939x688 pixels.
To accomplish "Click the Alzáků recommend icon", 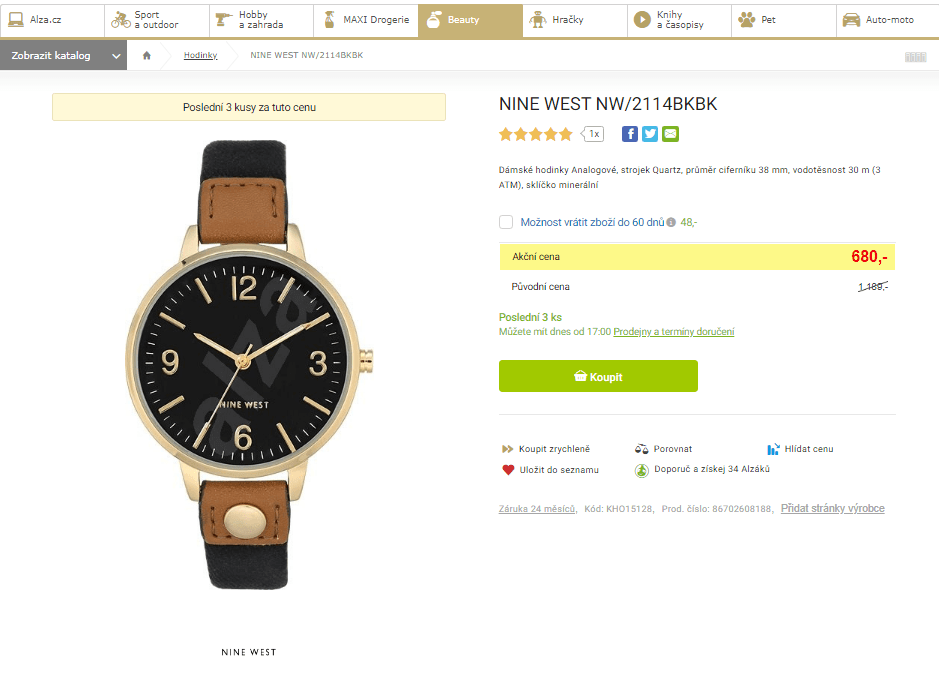I will [641, 470].
